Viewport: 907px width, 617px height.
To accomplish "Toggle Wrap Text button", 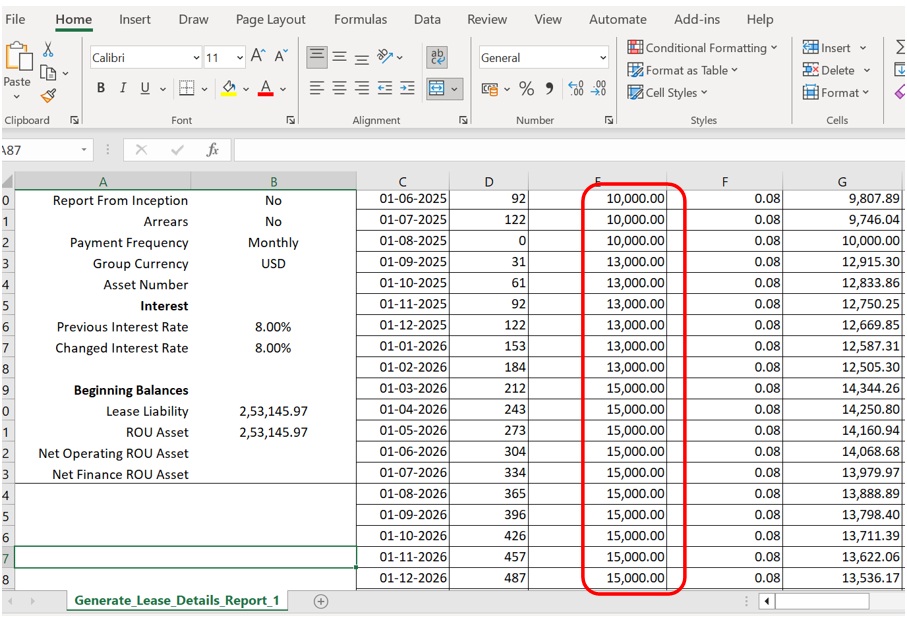I will click(x=436, y=57).
